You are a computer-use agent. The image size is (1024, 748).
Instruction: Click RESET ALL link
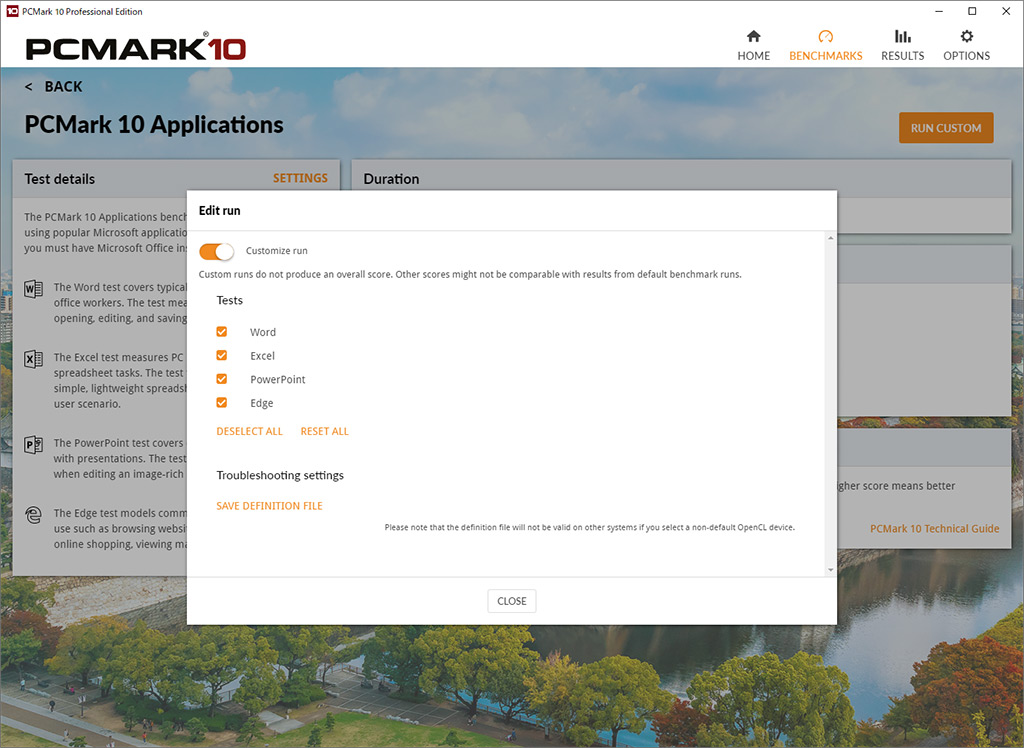click(x=325, y=431)
